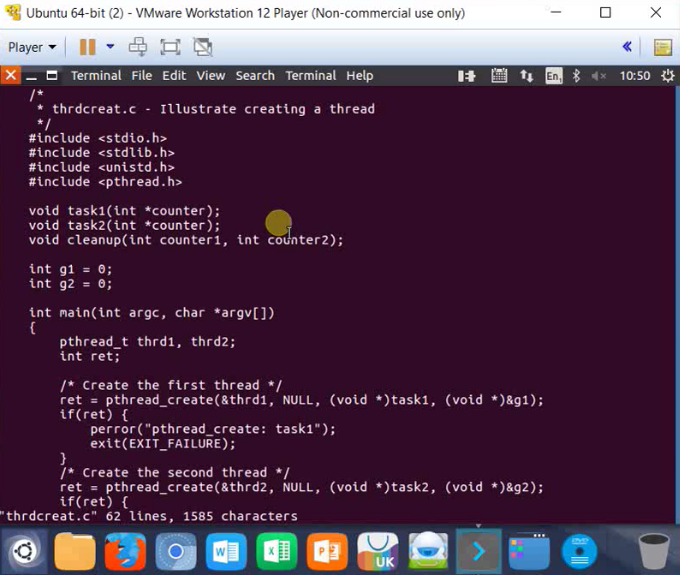Open the battery indicator in top panel

coord(467,76)
